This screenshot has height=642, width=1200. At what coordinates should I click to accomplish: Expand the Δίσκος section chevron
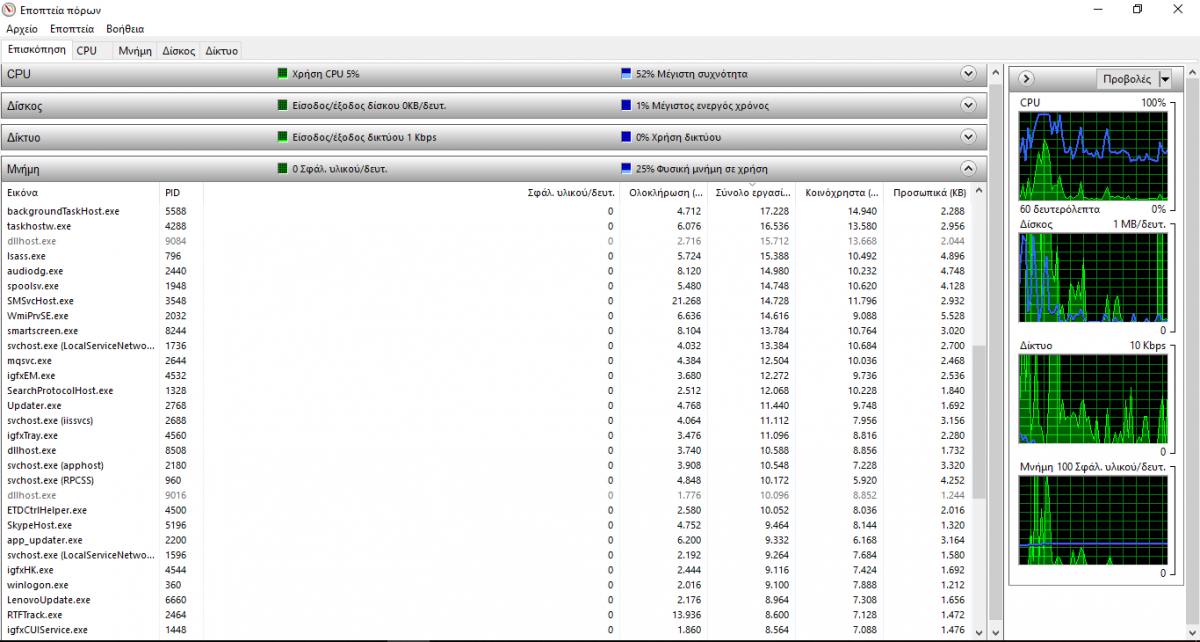point(967,105)
